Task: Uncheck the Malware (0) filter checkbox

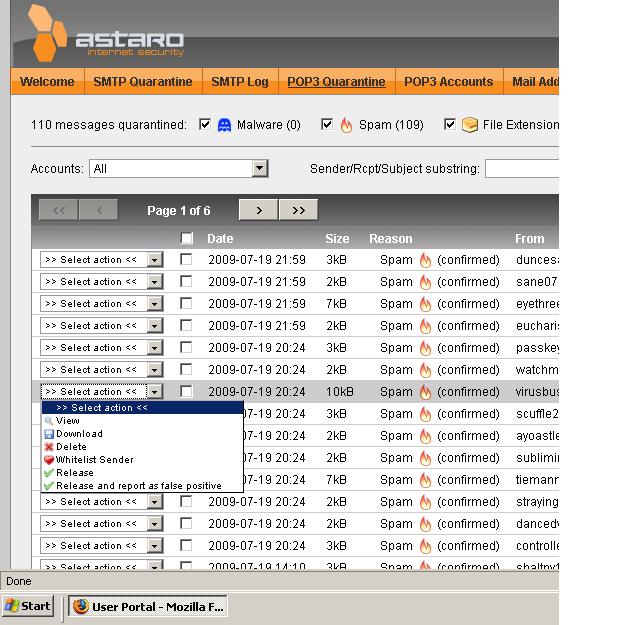Action: tap(204, 124)
